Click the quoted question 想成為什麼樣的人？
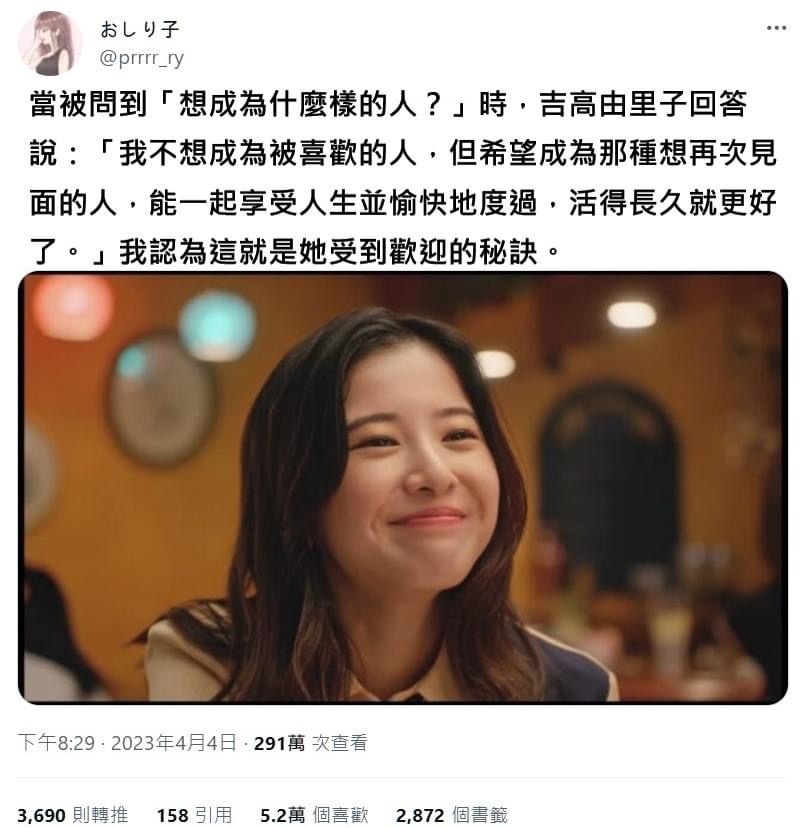802x828 pixels. (310, 104)
